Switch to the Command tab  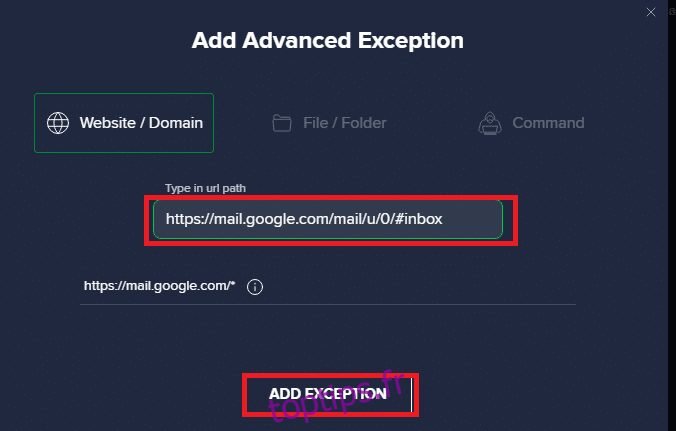(x=531, y=123)
